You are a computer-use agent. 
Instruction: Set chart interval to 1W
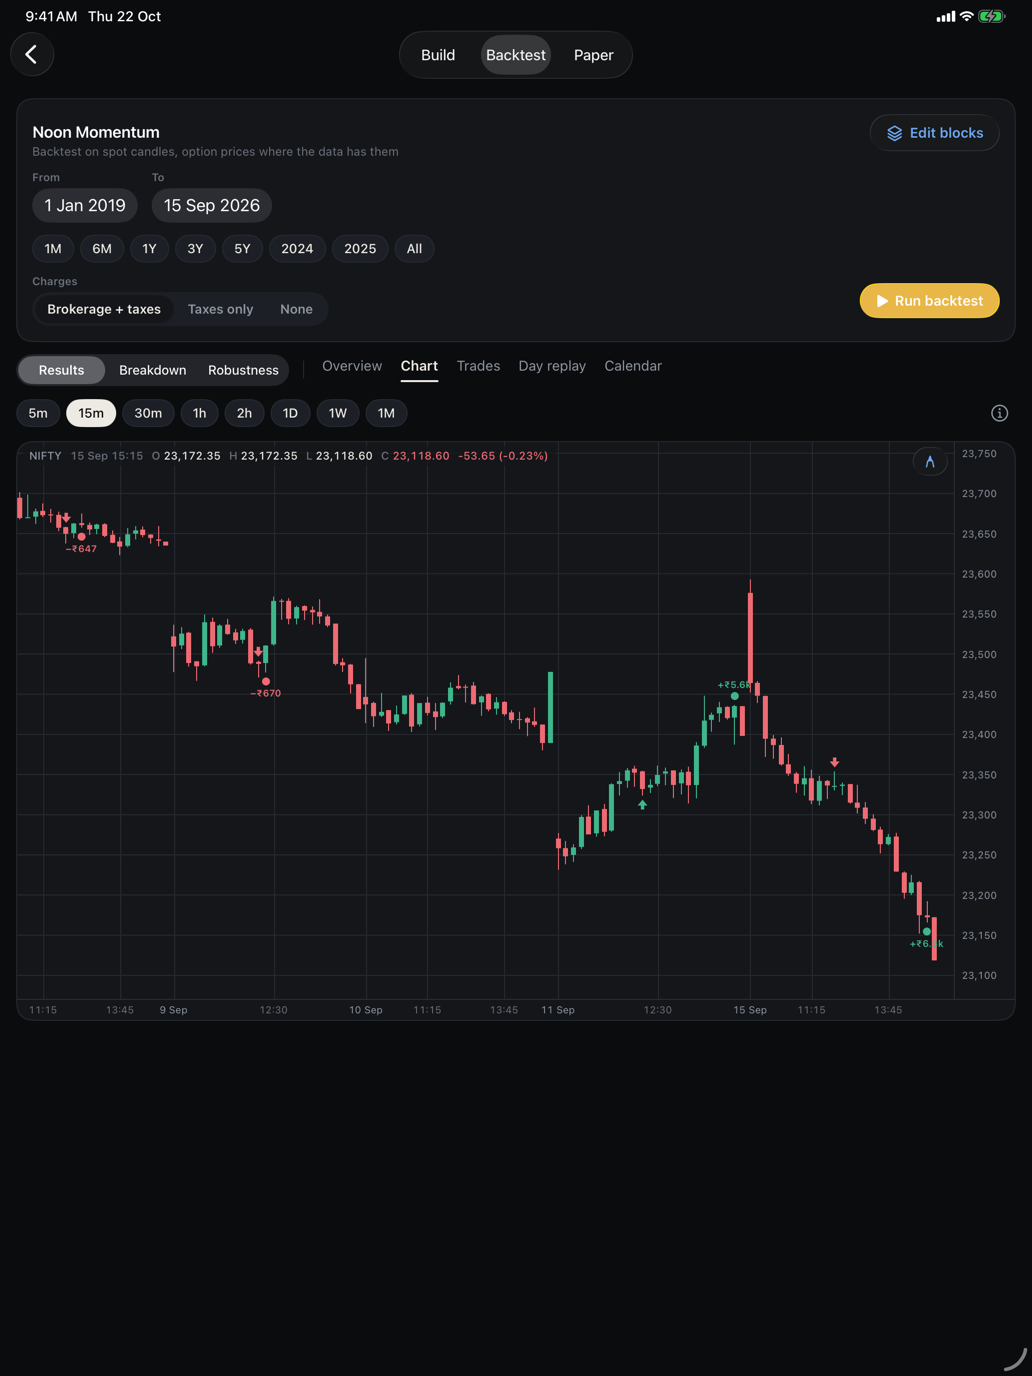(338, 413)
